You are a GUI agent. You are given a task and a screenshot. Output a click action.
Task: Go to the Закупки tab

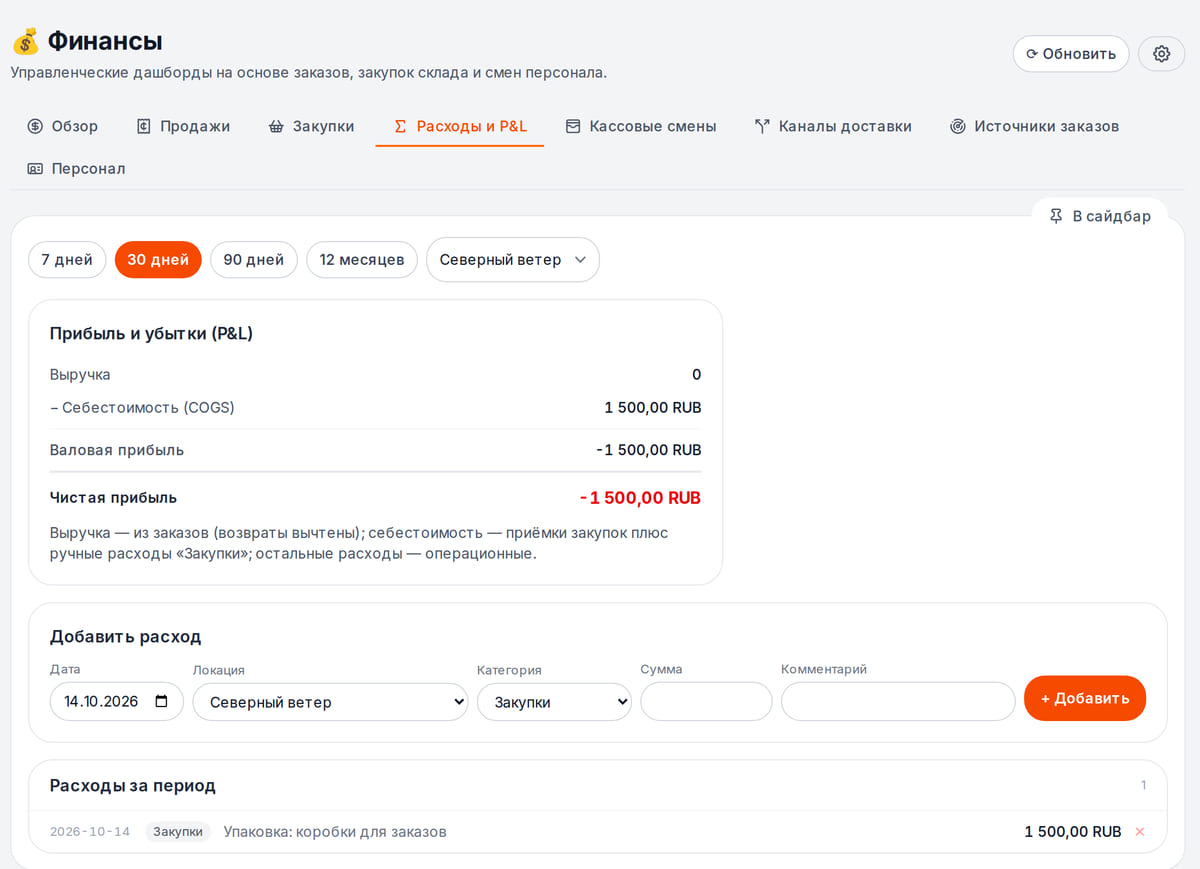tap(311, 126)
